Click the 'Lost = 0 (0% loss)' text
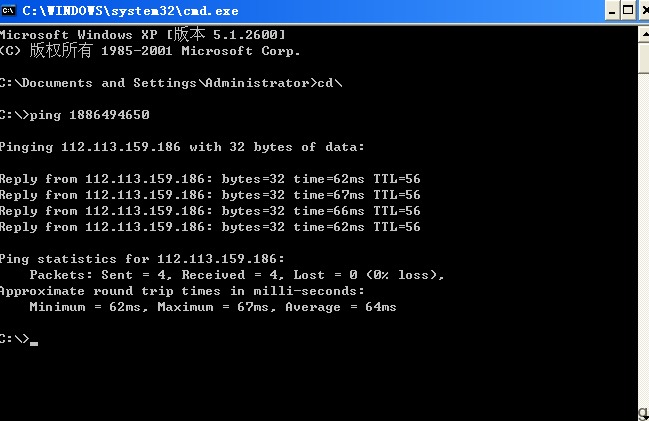 pos(368,275)
